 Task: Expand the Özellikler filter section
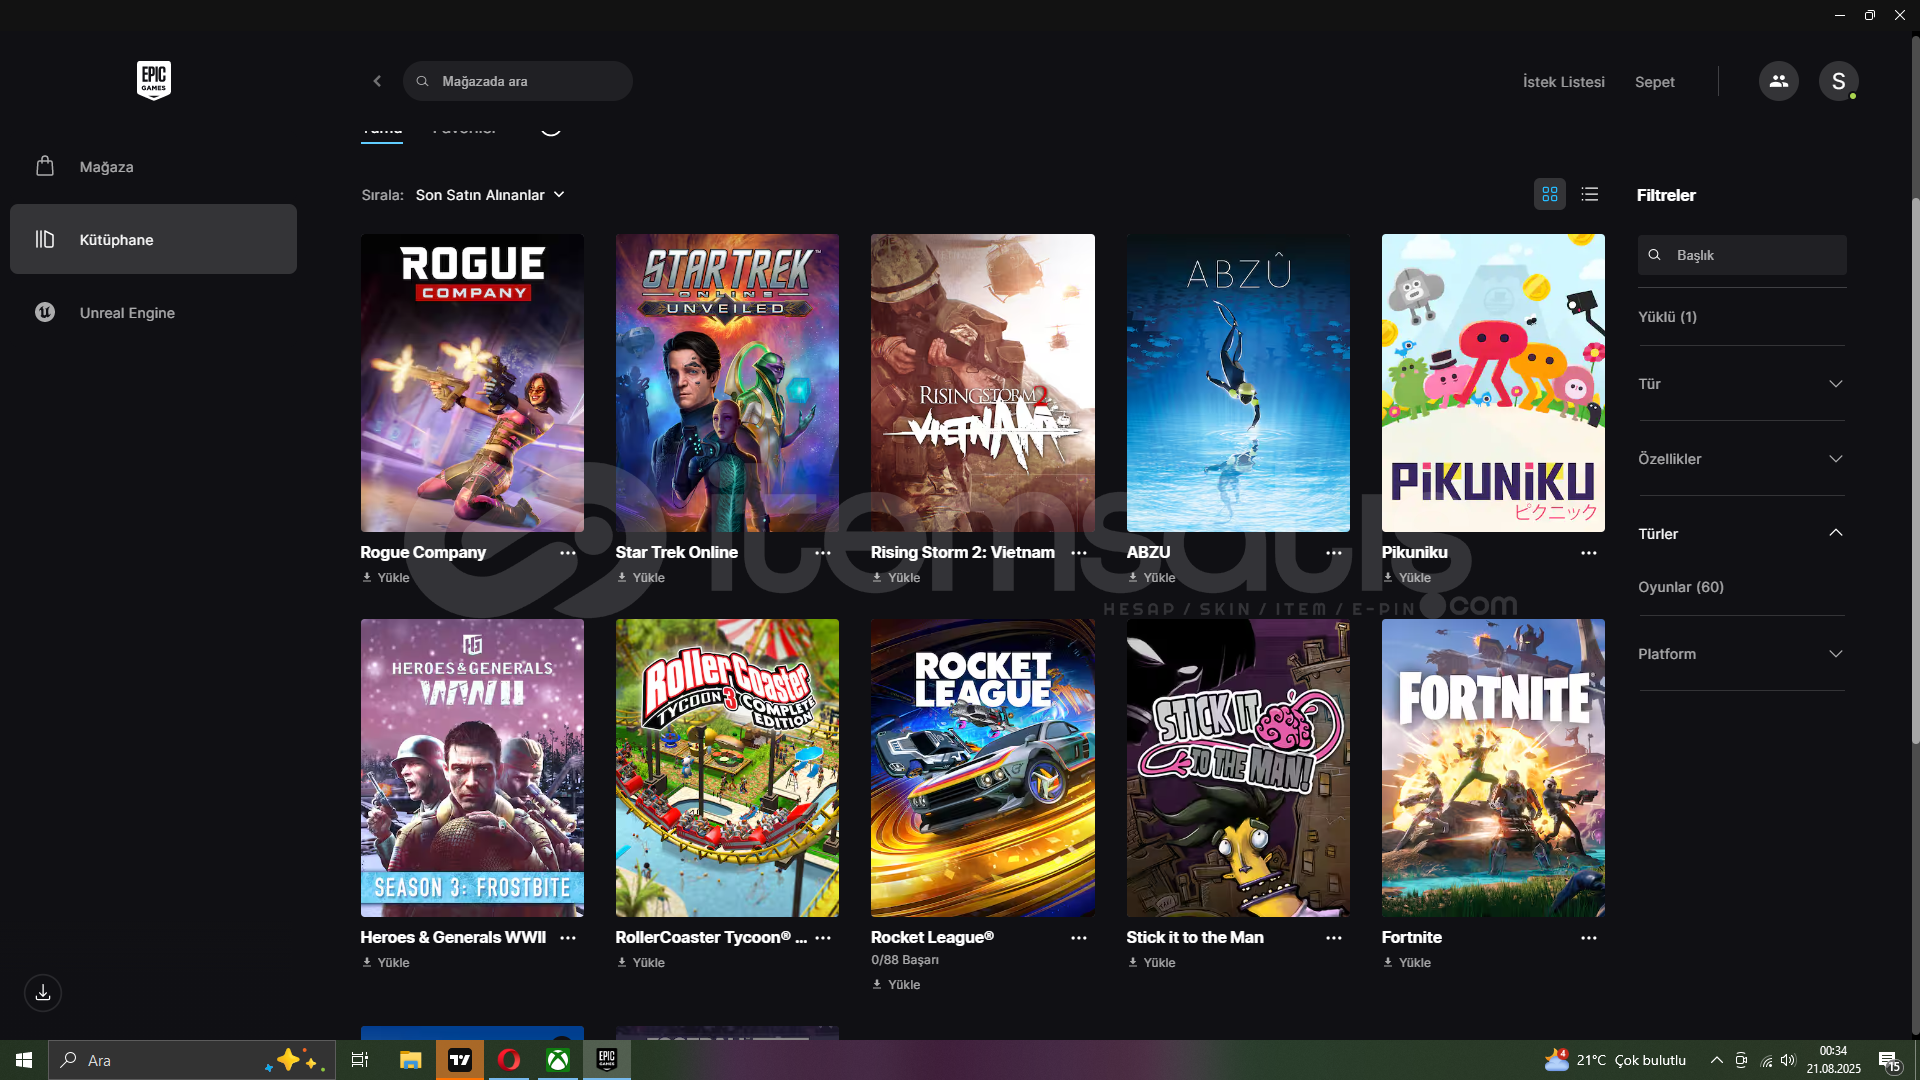point(1742,459)
